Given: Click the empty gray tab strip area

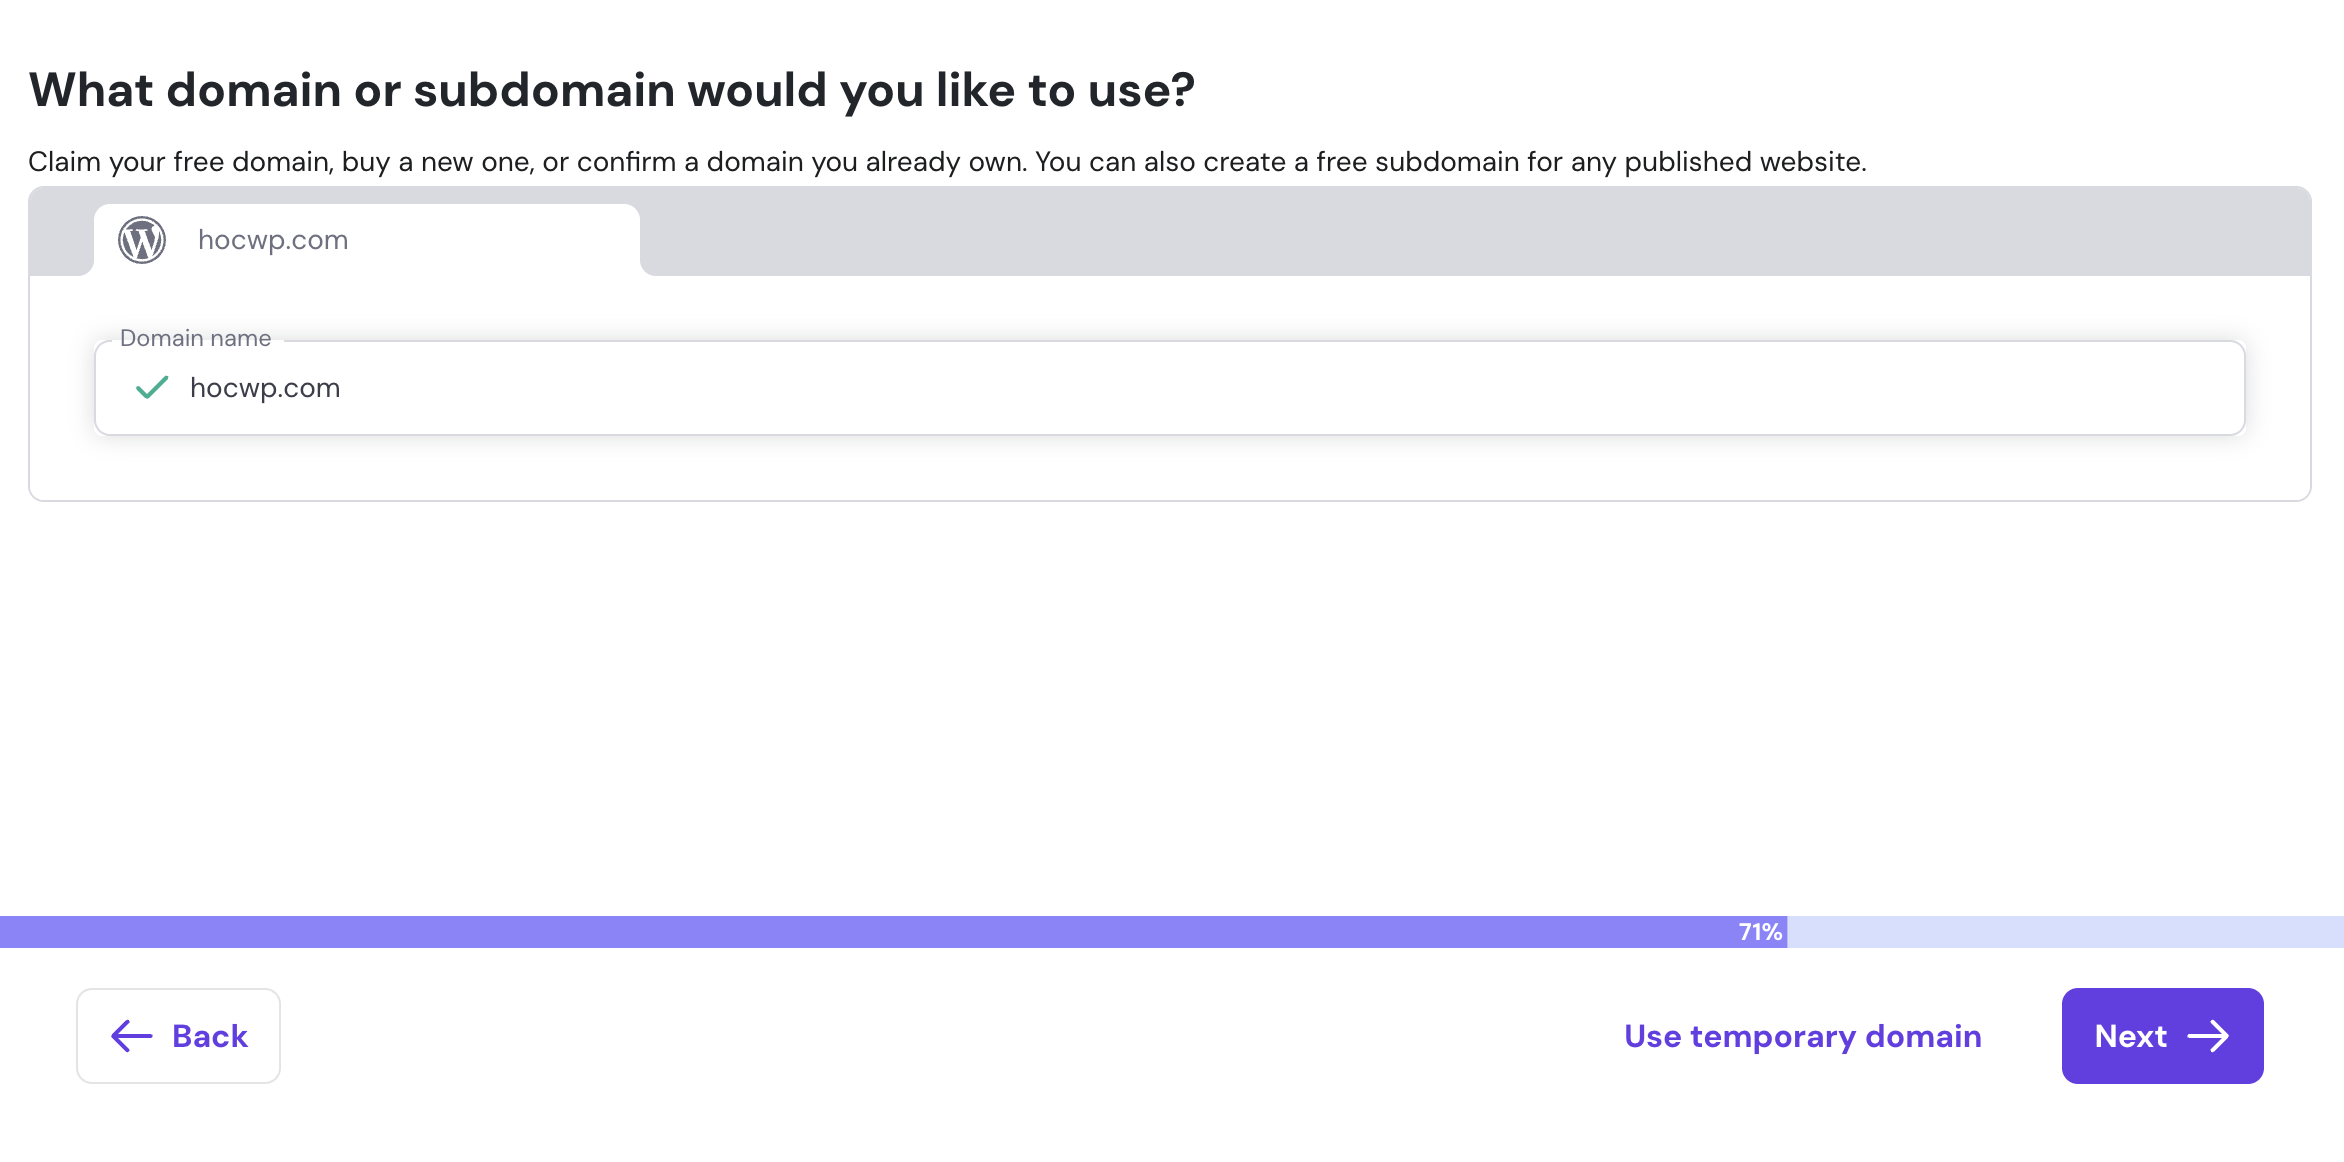Looking at the screenshot, I should pos(1470,232).
